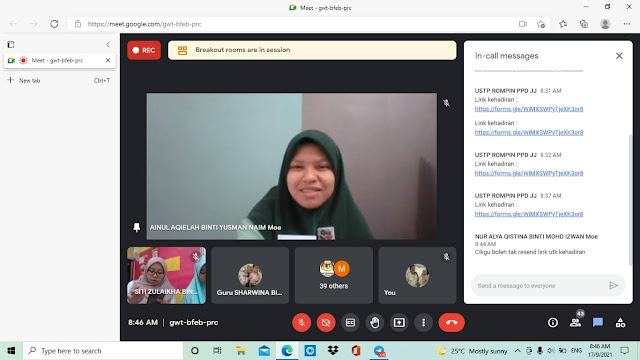
Task: Click the REC recording indicator
Action: pos(144,50)
